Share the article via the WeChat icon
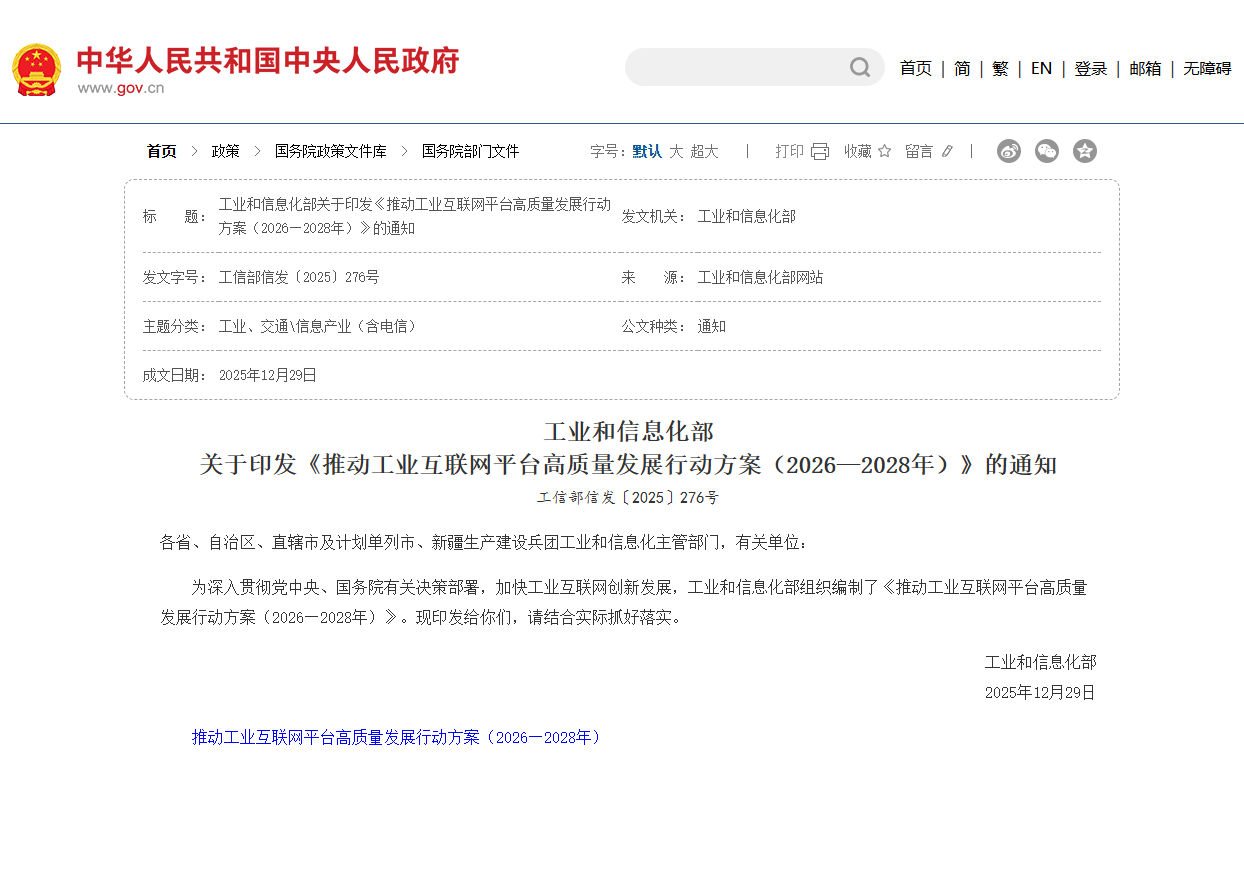The height and width of the screenshot is (881, 1244). coord(1046,150)
